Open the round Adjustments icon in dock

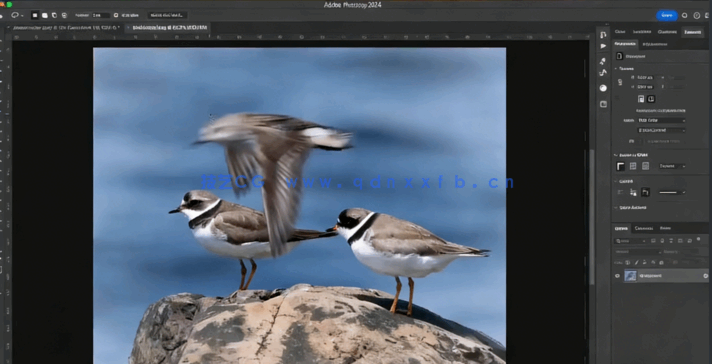pyautogui.click(x=603, y=88)
